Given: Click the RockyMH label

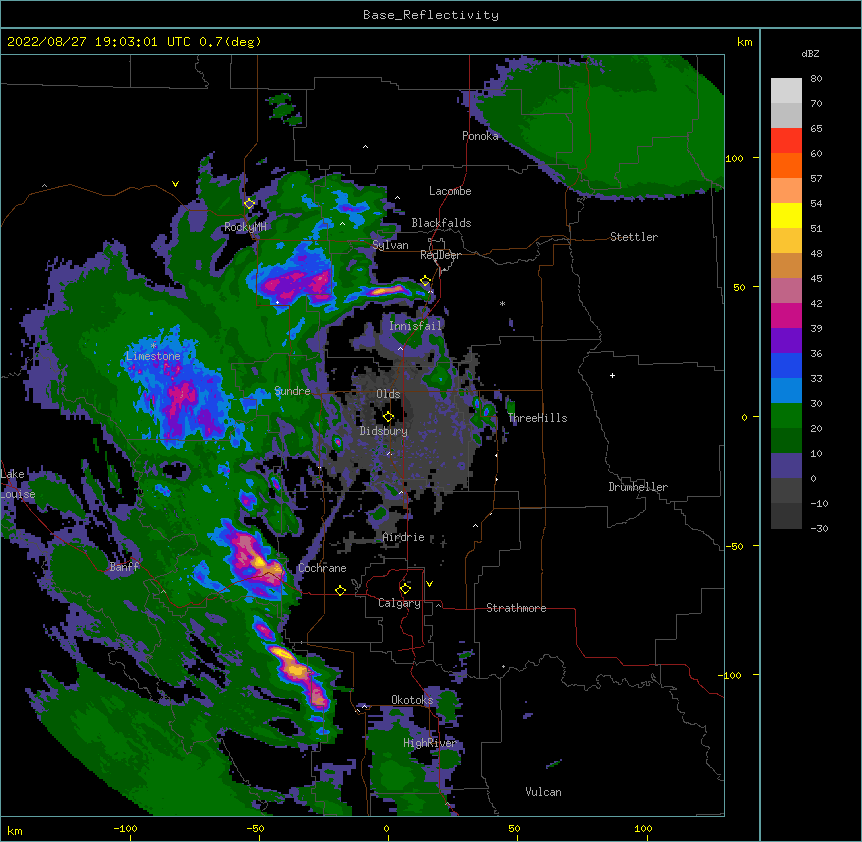Looking at the screenshot, I should point(245,227).
